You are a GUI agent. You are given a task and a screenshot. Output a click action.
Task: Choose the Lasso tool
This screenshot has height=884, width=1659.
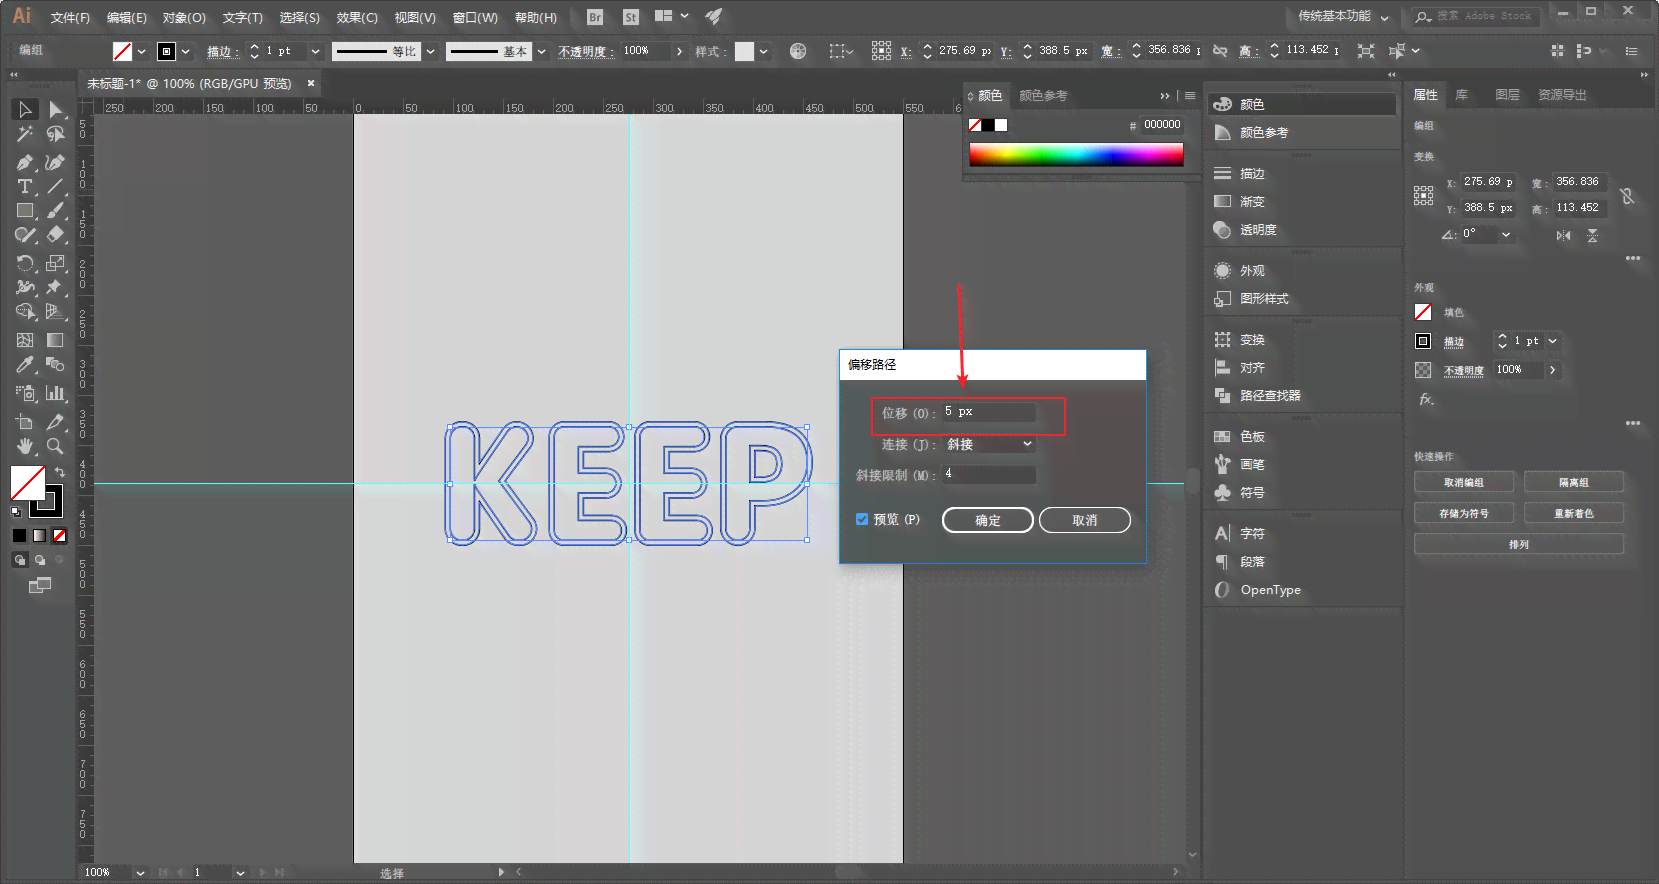(x=55, y=134)
